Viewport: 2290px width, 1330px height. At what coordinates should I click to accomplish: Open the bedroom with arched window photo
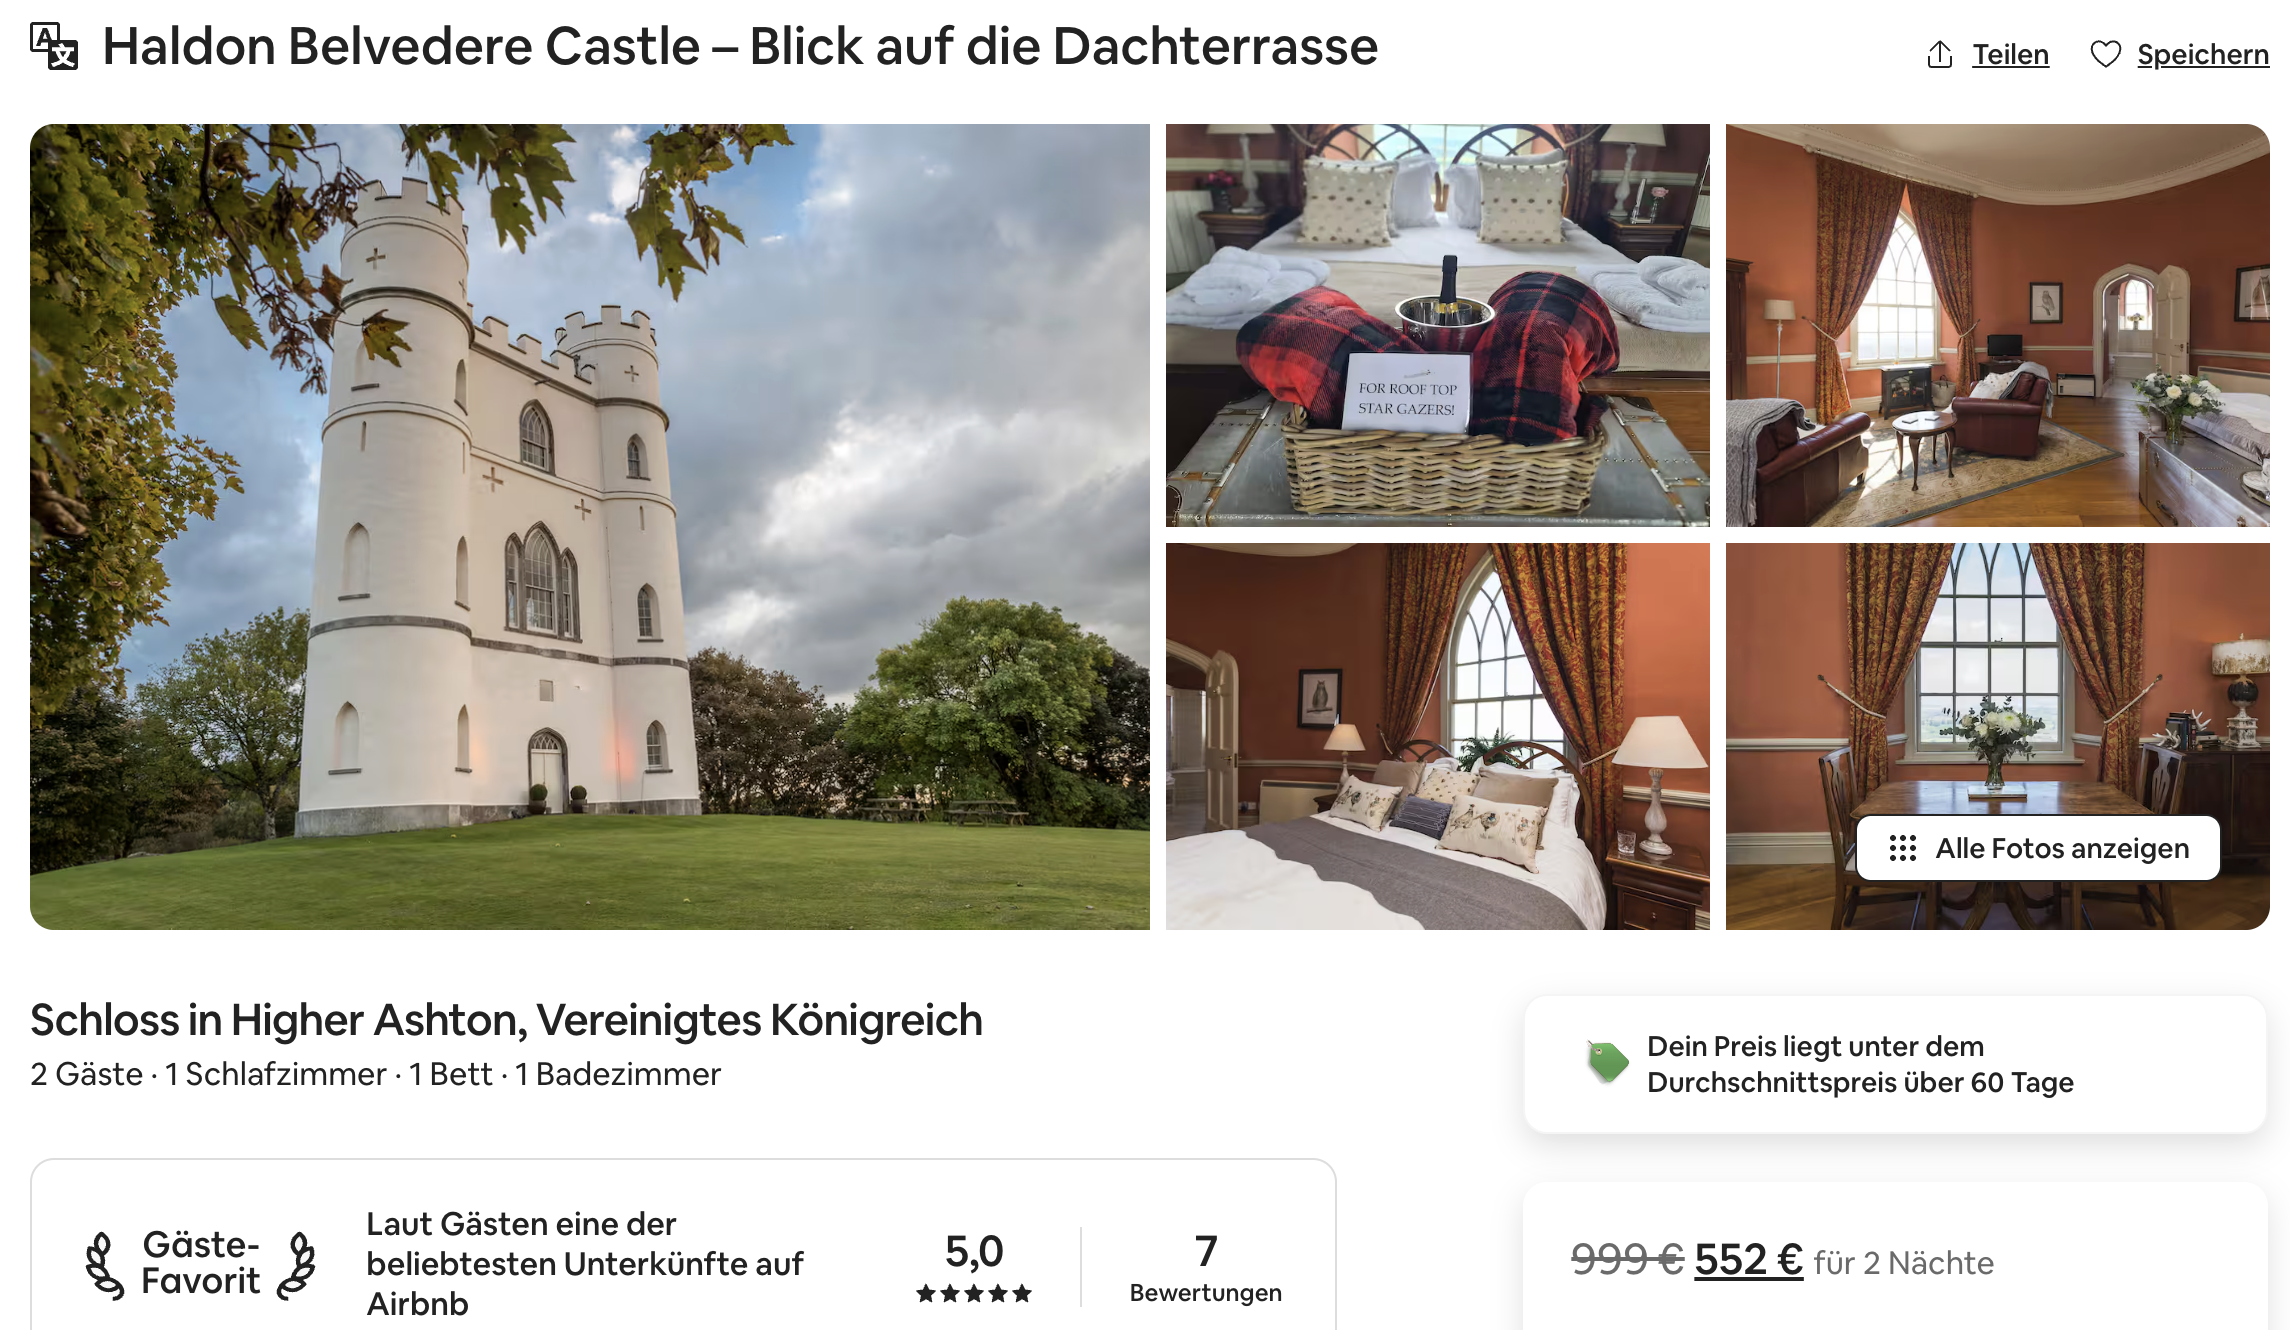(1437, 736)
